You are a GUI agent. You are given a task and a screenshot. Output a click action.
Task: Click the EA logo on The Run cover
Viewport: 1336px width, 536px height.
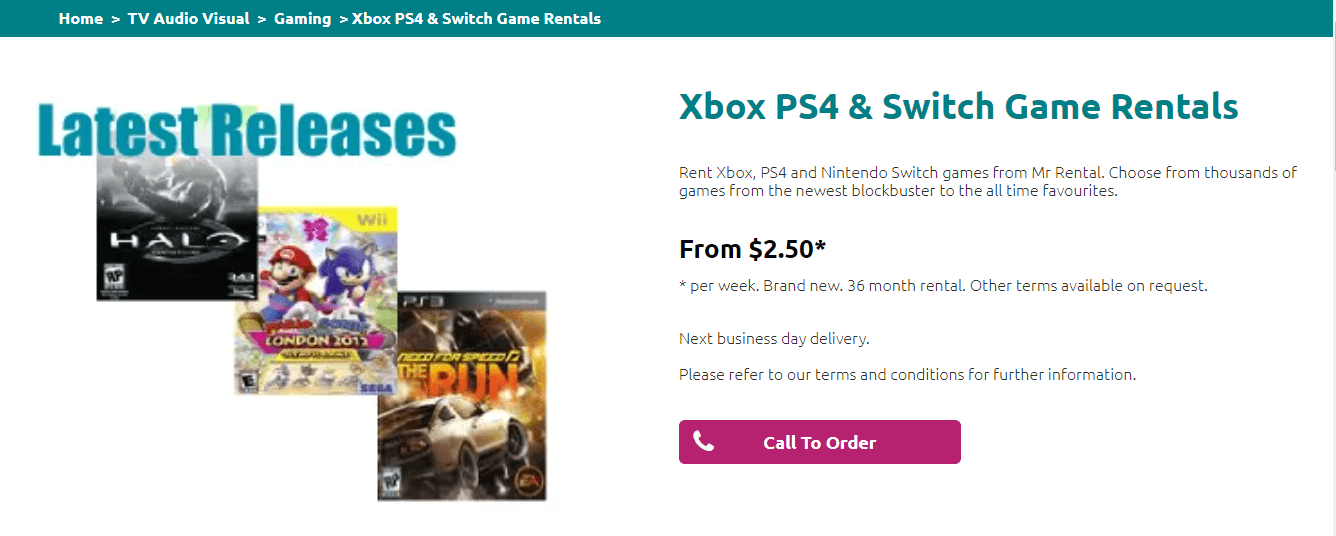522,484
